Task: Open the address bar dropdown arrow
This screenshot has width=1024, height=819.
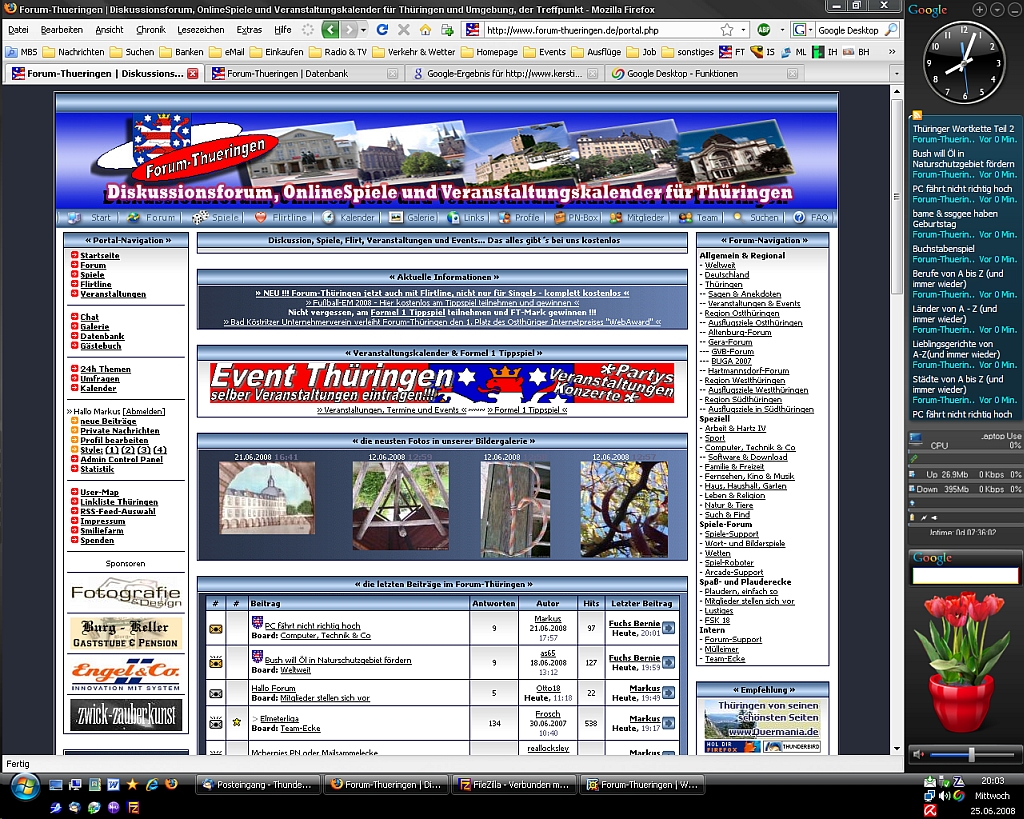Action: (743, 30)
